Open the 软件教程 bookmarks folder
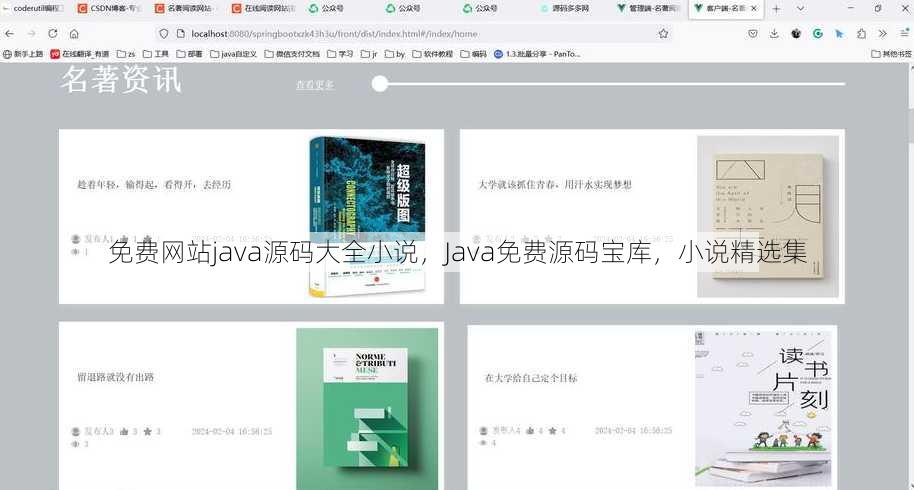914x490 pixels. [x=433, y=54]
